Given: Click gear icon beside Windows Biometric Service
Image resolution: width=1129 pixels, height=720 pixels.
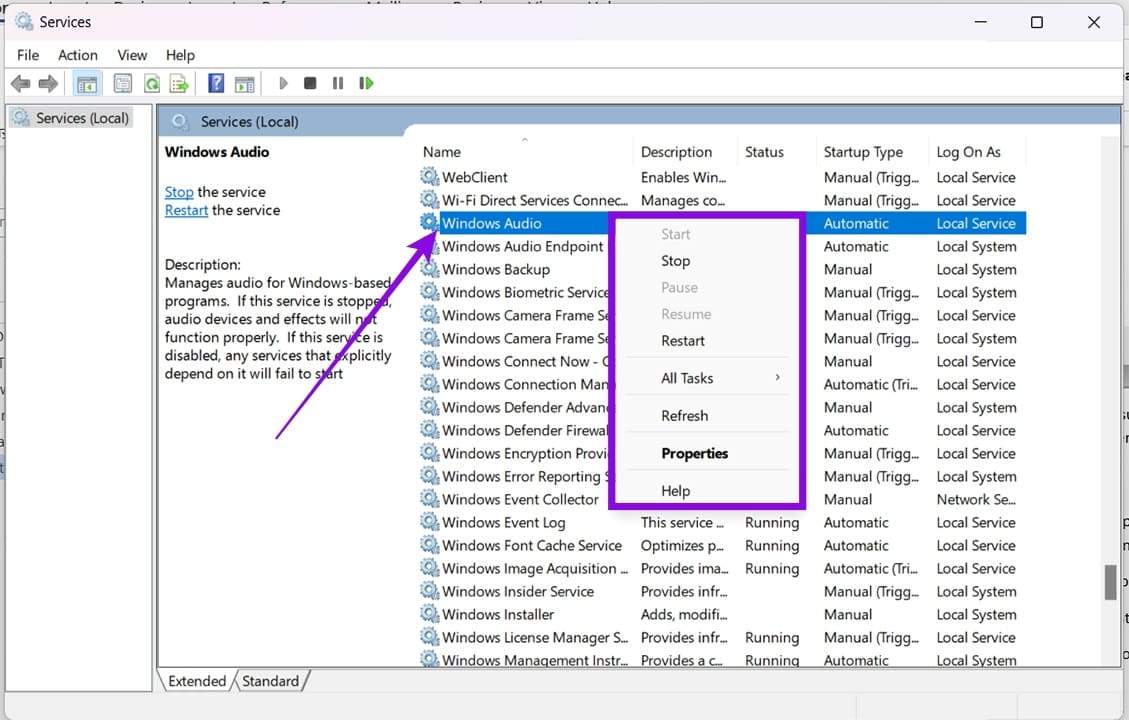Looking at the screenshot, I should 430,292.
